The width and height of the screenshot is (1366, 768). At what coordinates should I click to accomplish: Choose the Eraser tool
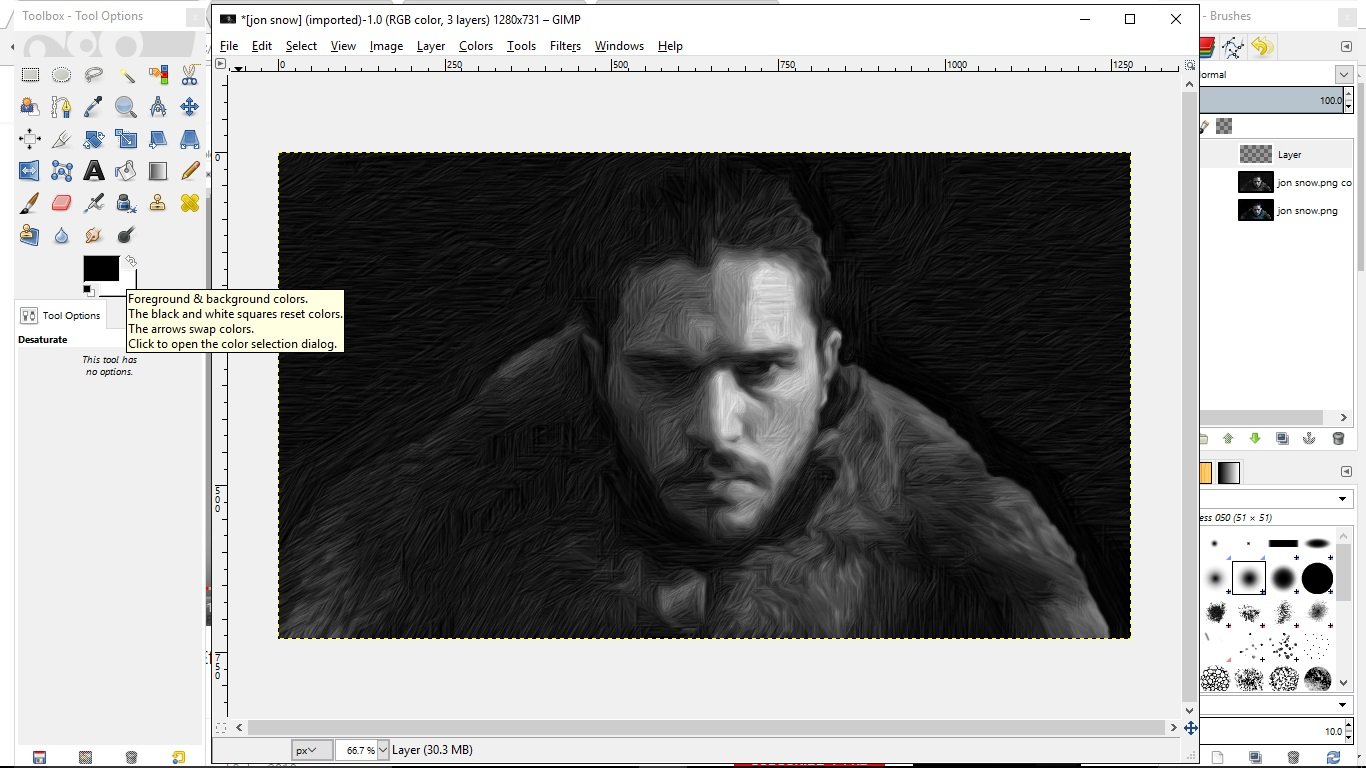click(x=62, y=203)
